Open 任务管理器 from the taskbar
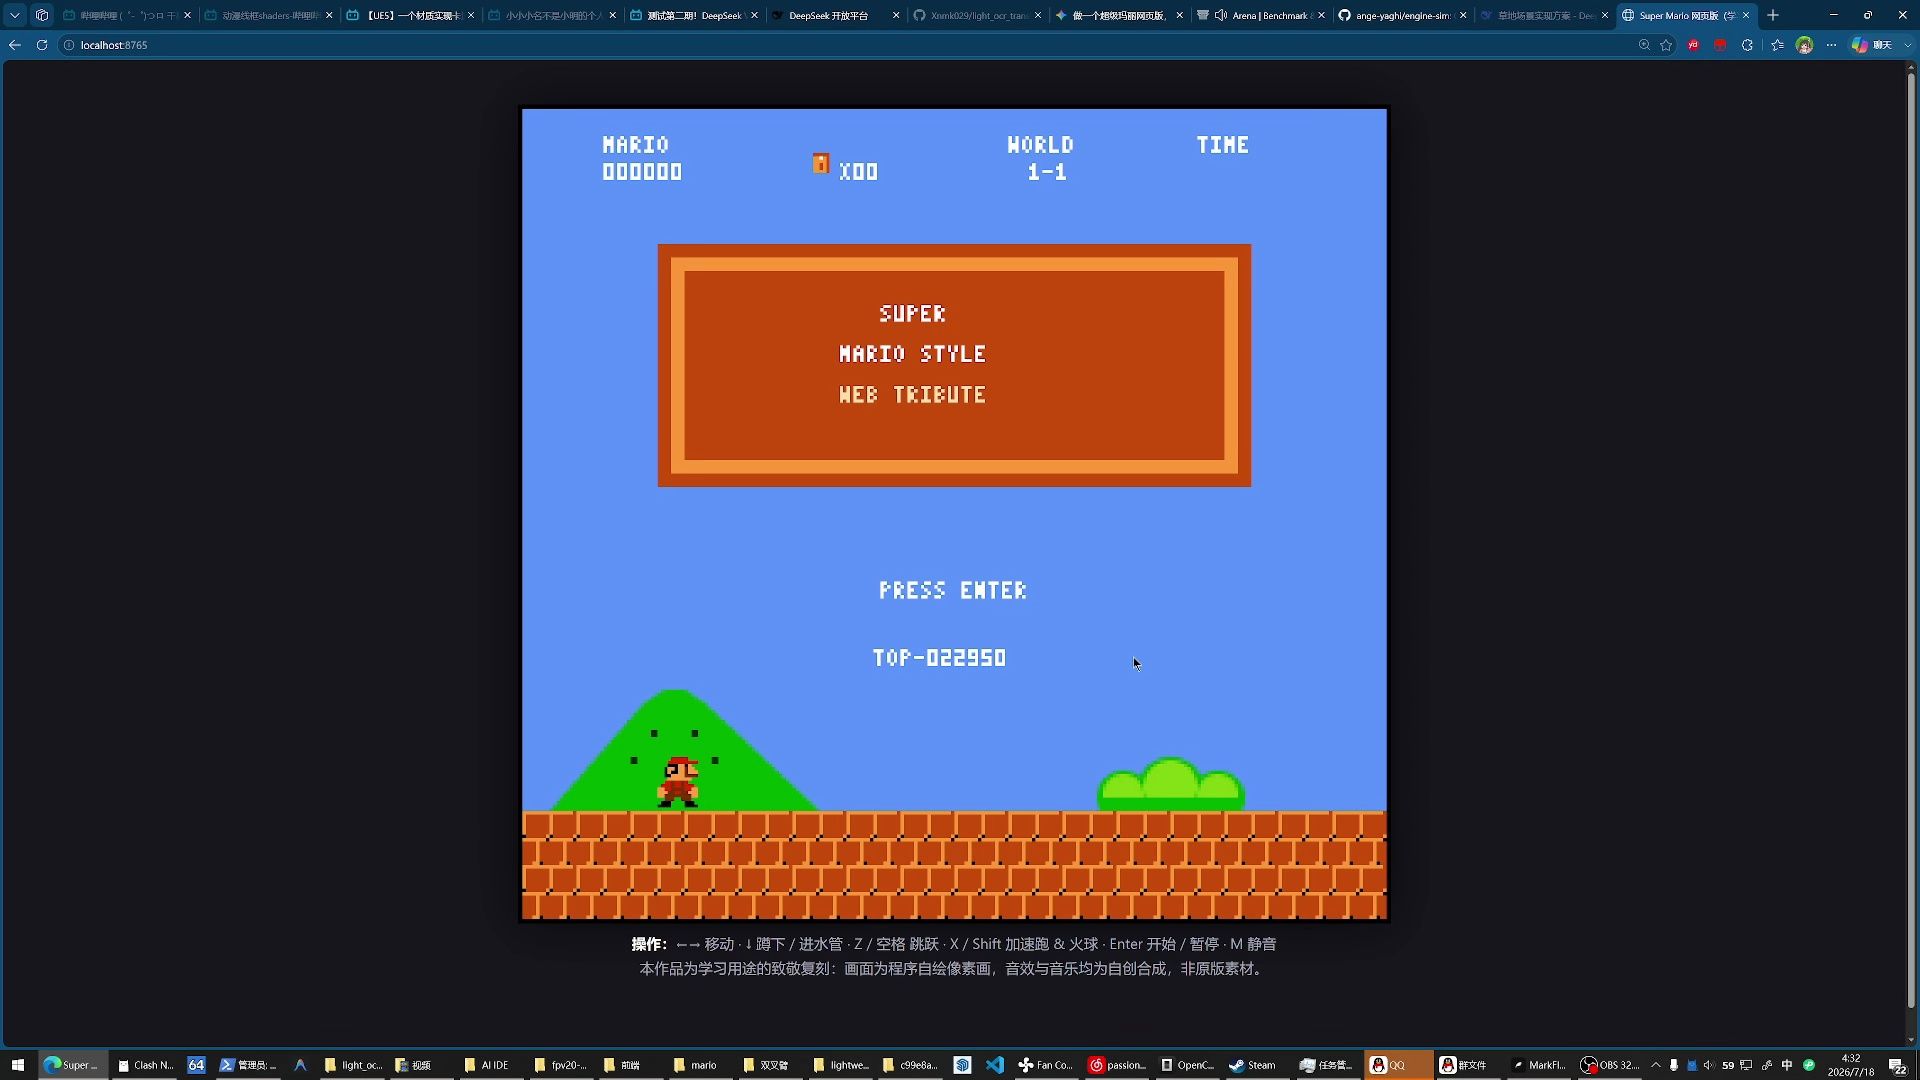Screen dimensions: 1920x1080 coord(1325,1065)
